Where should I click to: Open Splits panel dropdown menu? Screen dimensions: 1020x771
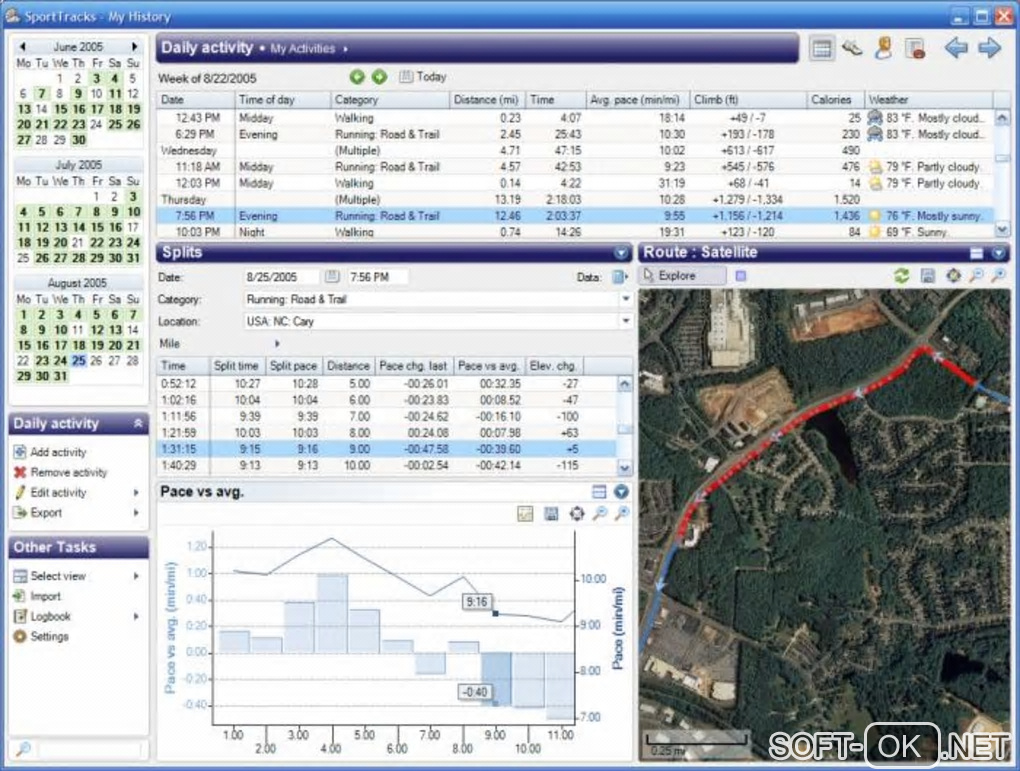(x=621, y=252)
